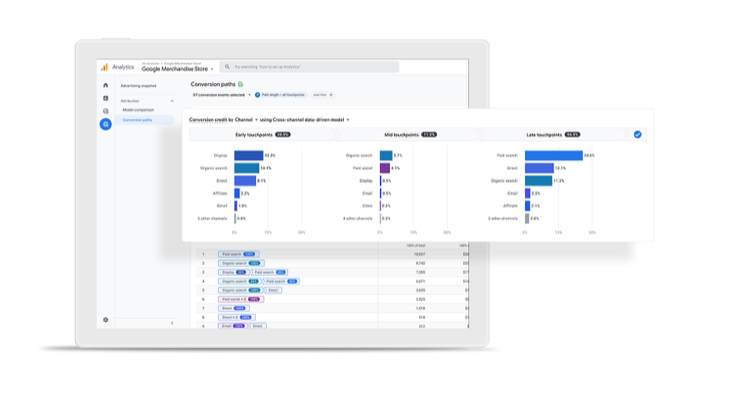This screenshot has height=398, width=751.
Task: Click the Attribution section heading
Action: (130, 101)
